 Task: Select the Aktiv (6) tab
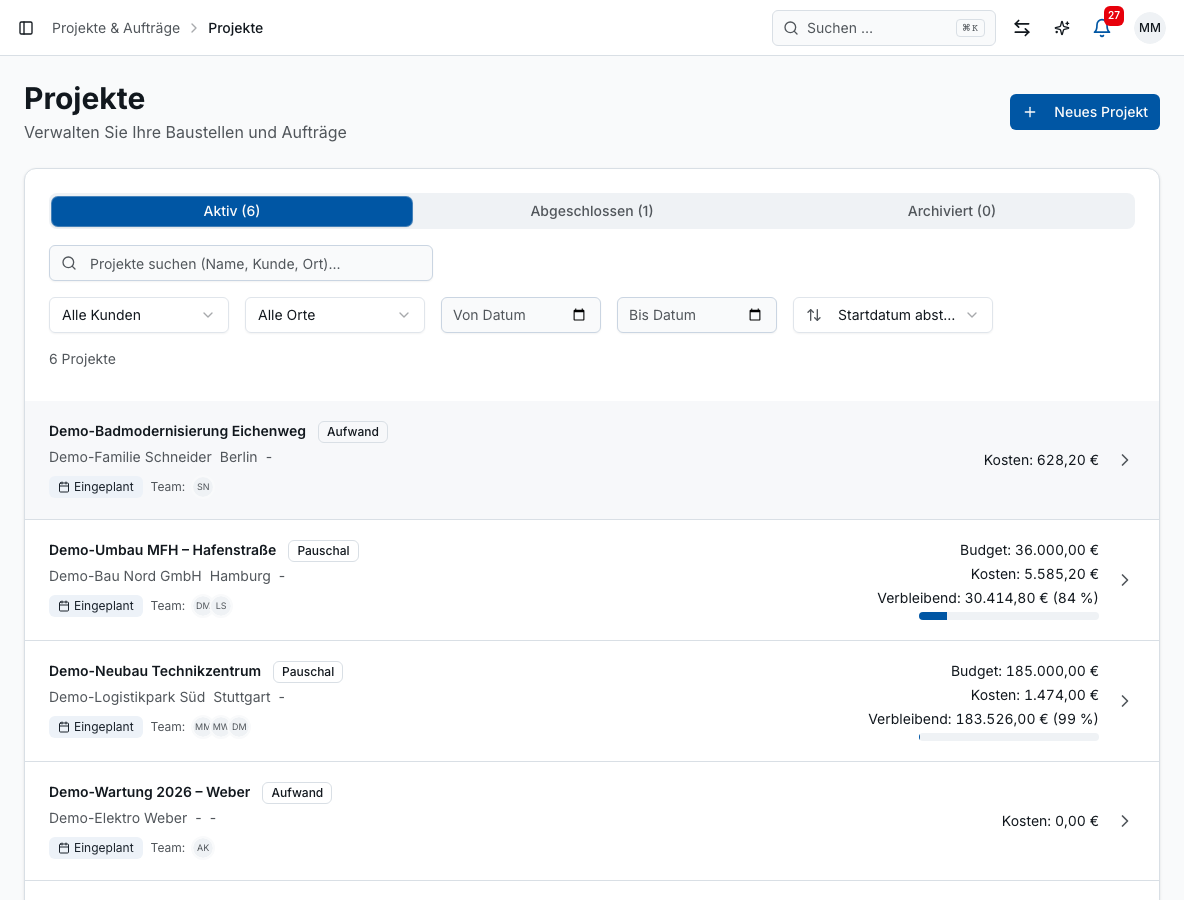(232, 211)
